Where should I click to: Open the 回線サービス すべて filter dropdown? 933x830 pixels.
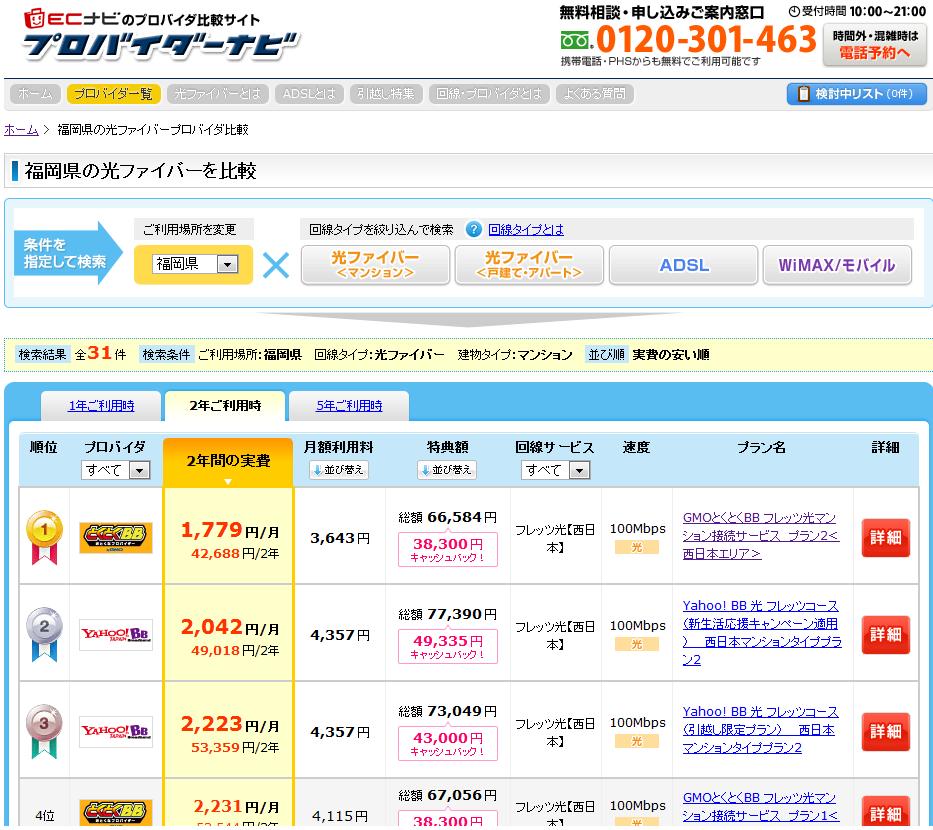pyautogui.click(x=555, y=470)
